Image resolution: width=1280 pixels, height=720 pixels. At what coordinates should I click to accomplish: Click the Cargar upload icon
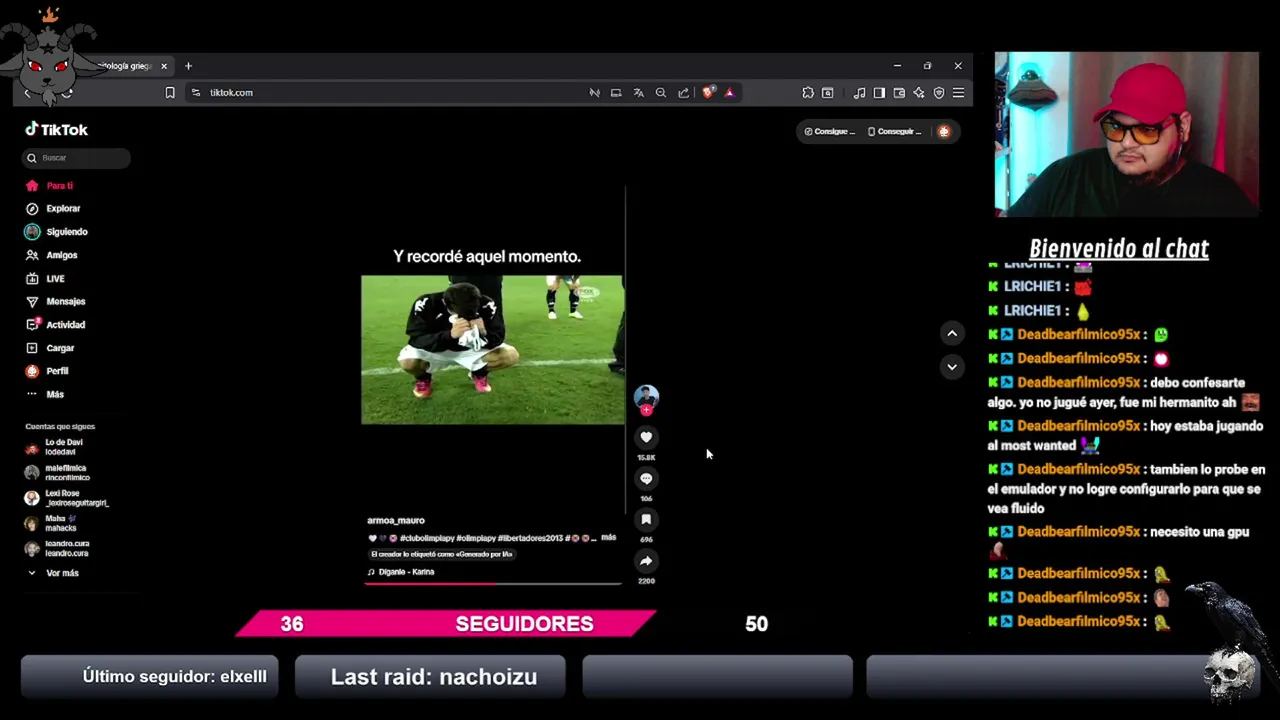pyautogui.click(x=32, y=348)
